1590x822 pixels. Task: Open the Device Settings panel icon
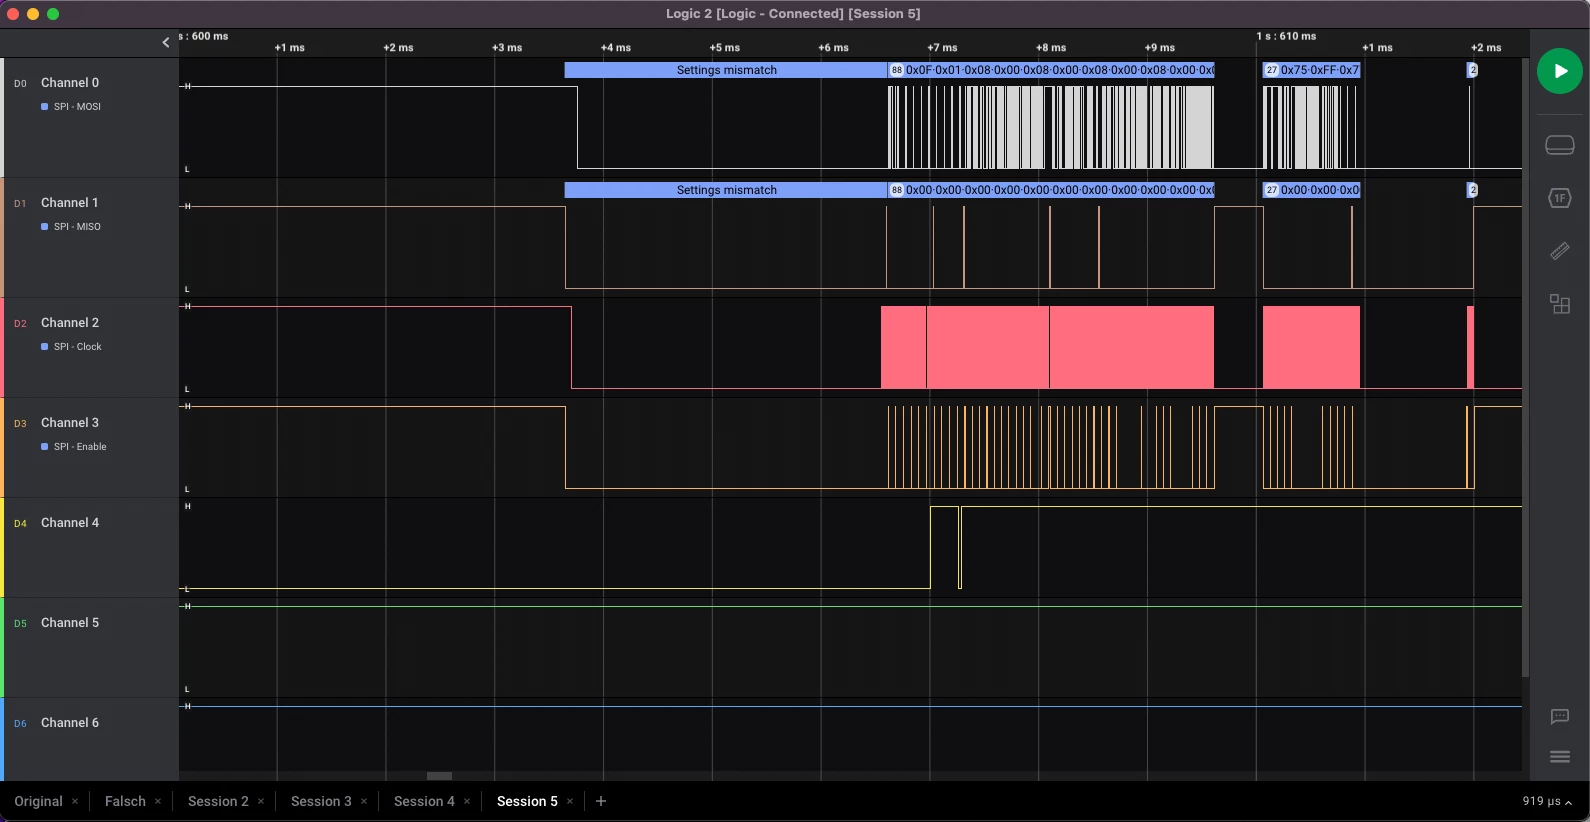[1559, 146]
